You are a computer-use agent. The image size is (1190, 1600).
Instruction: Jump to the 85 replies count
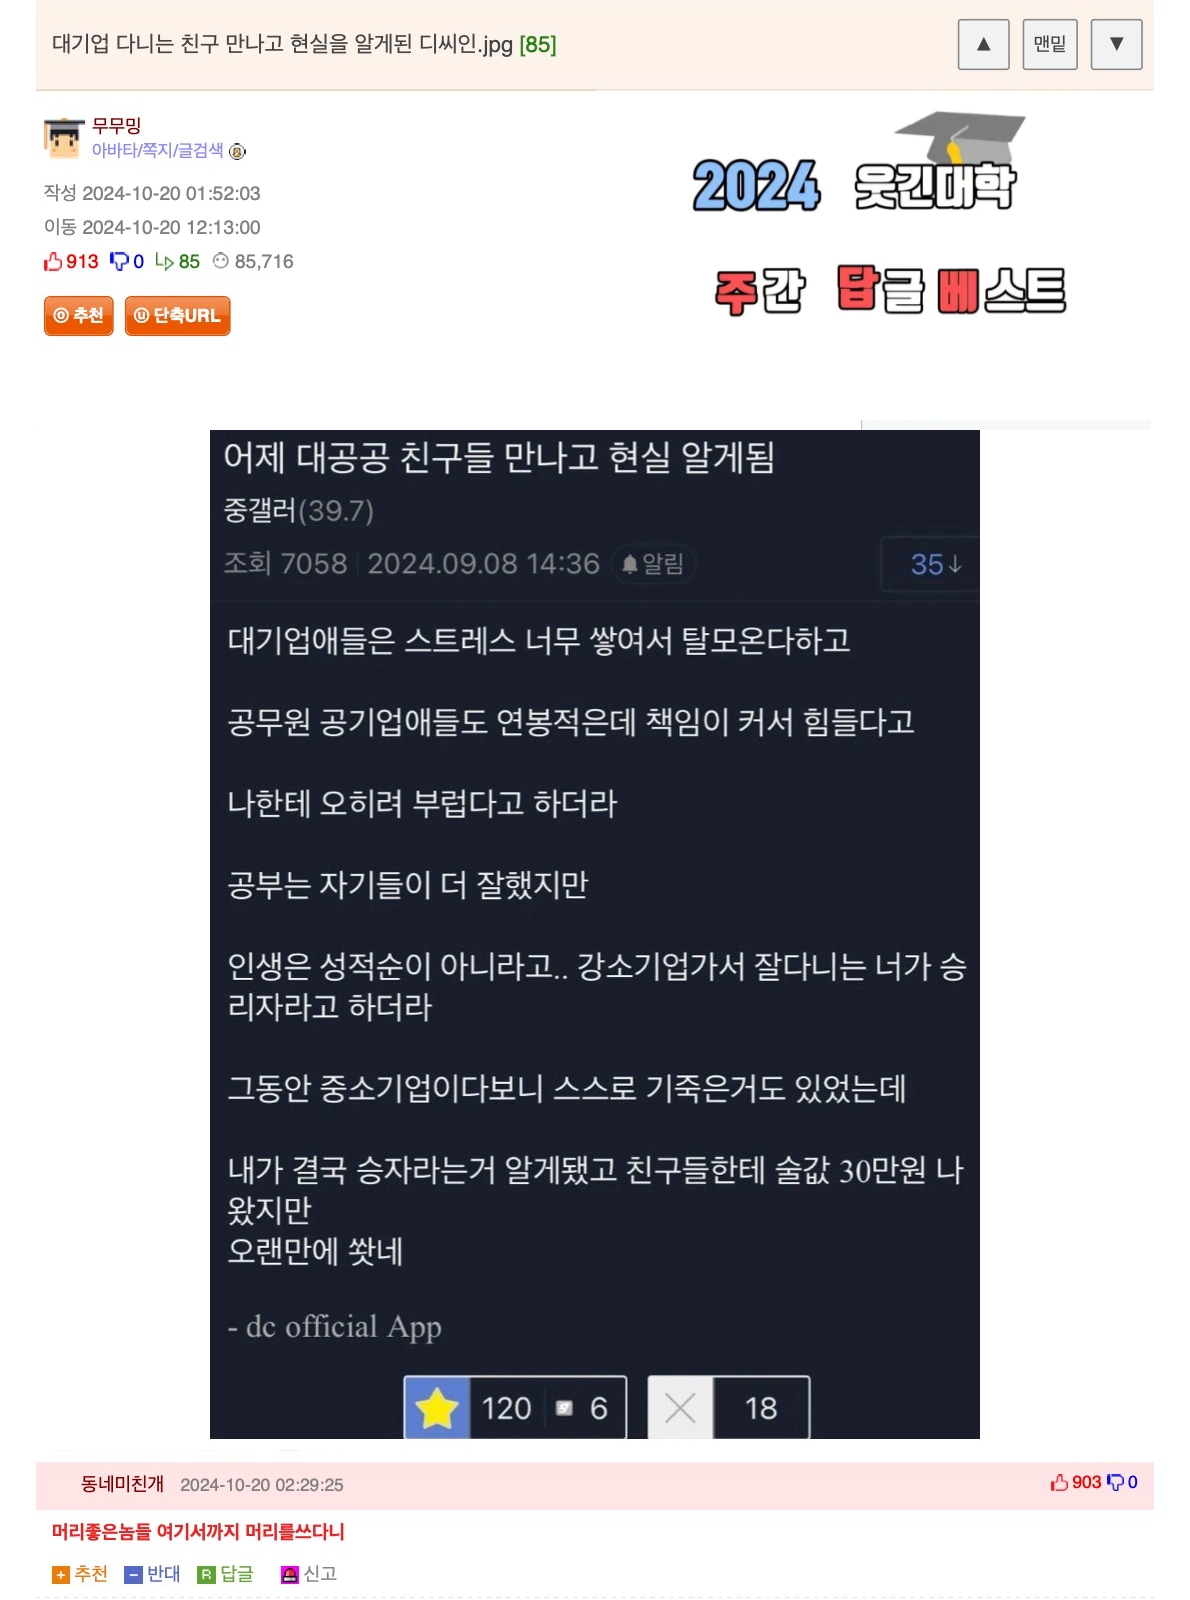click(178, 261)
